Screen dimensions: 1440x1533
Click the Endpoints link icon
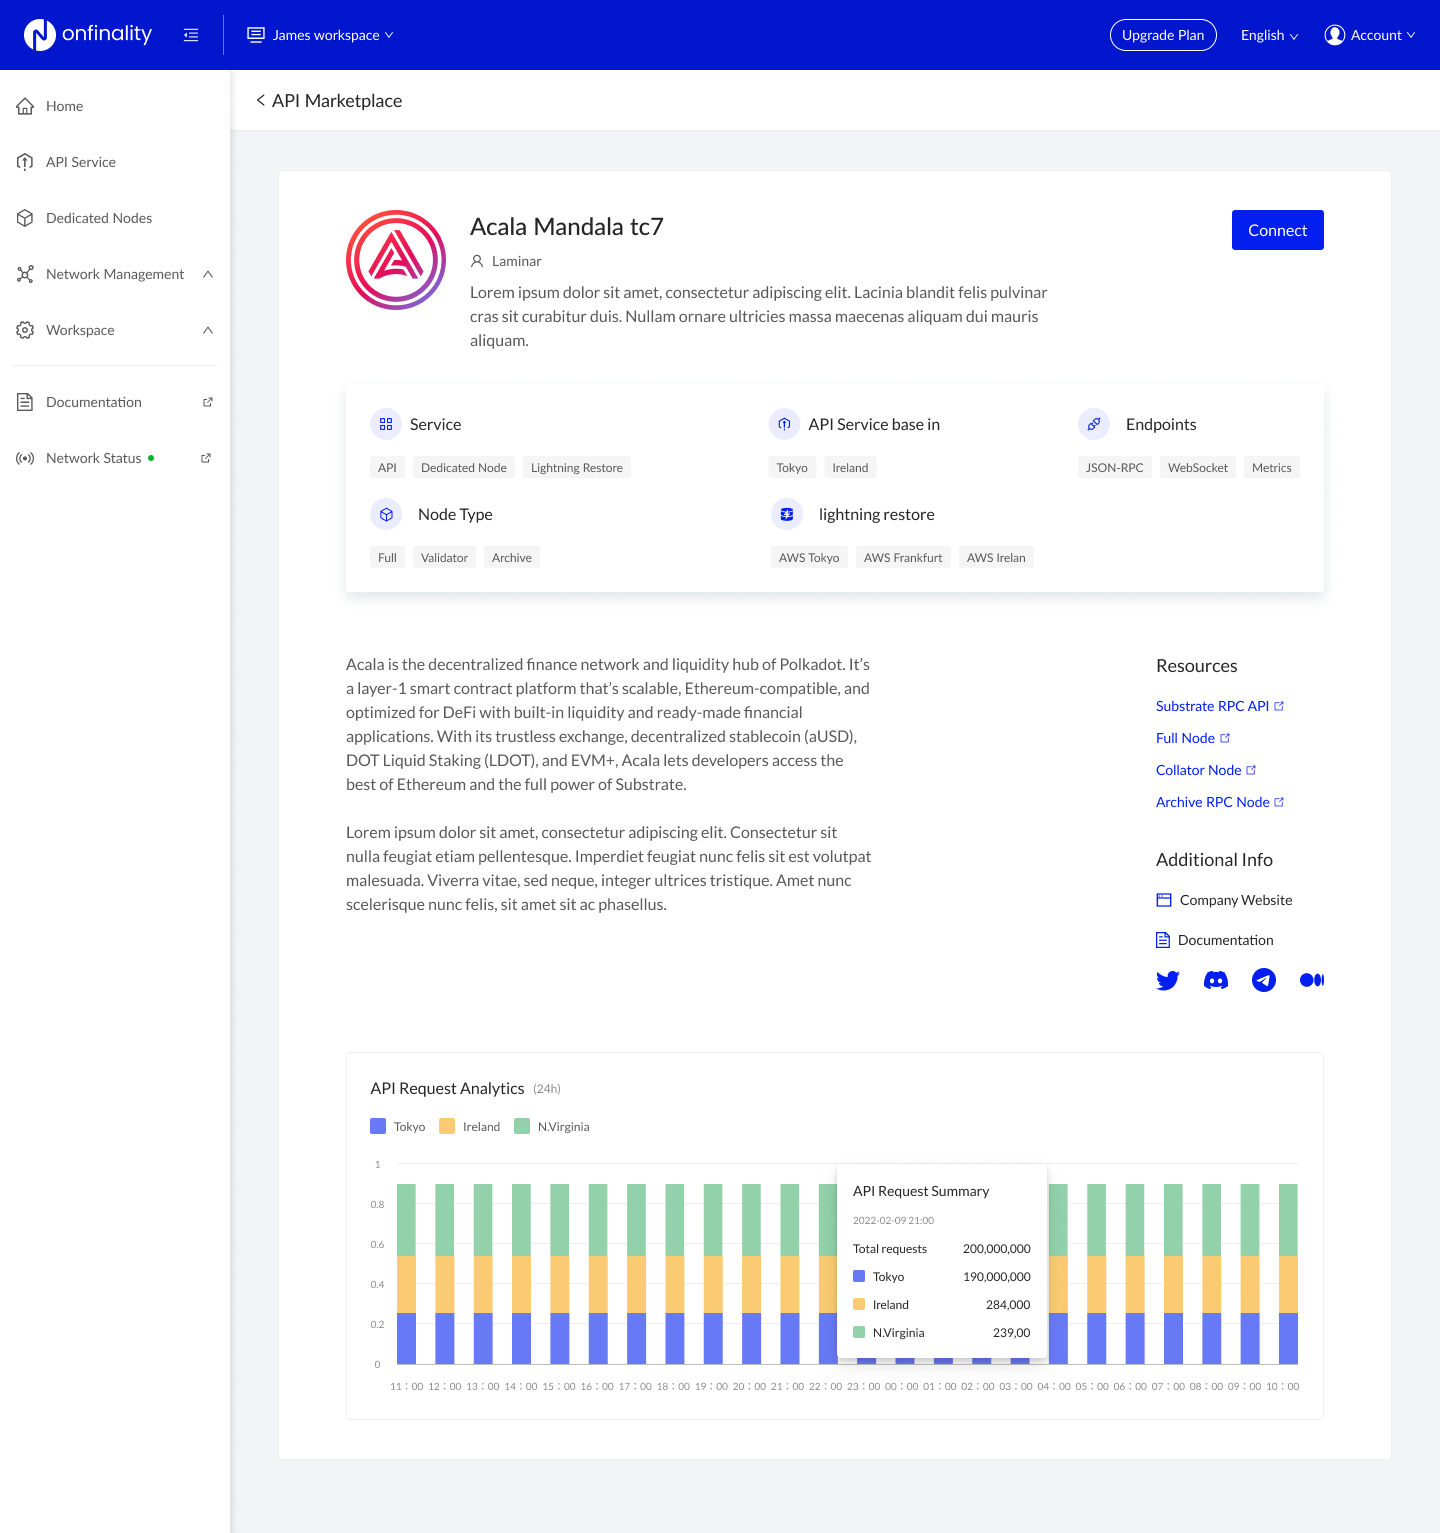pos(1094,424)
